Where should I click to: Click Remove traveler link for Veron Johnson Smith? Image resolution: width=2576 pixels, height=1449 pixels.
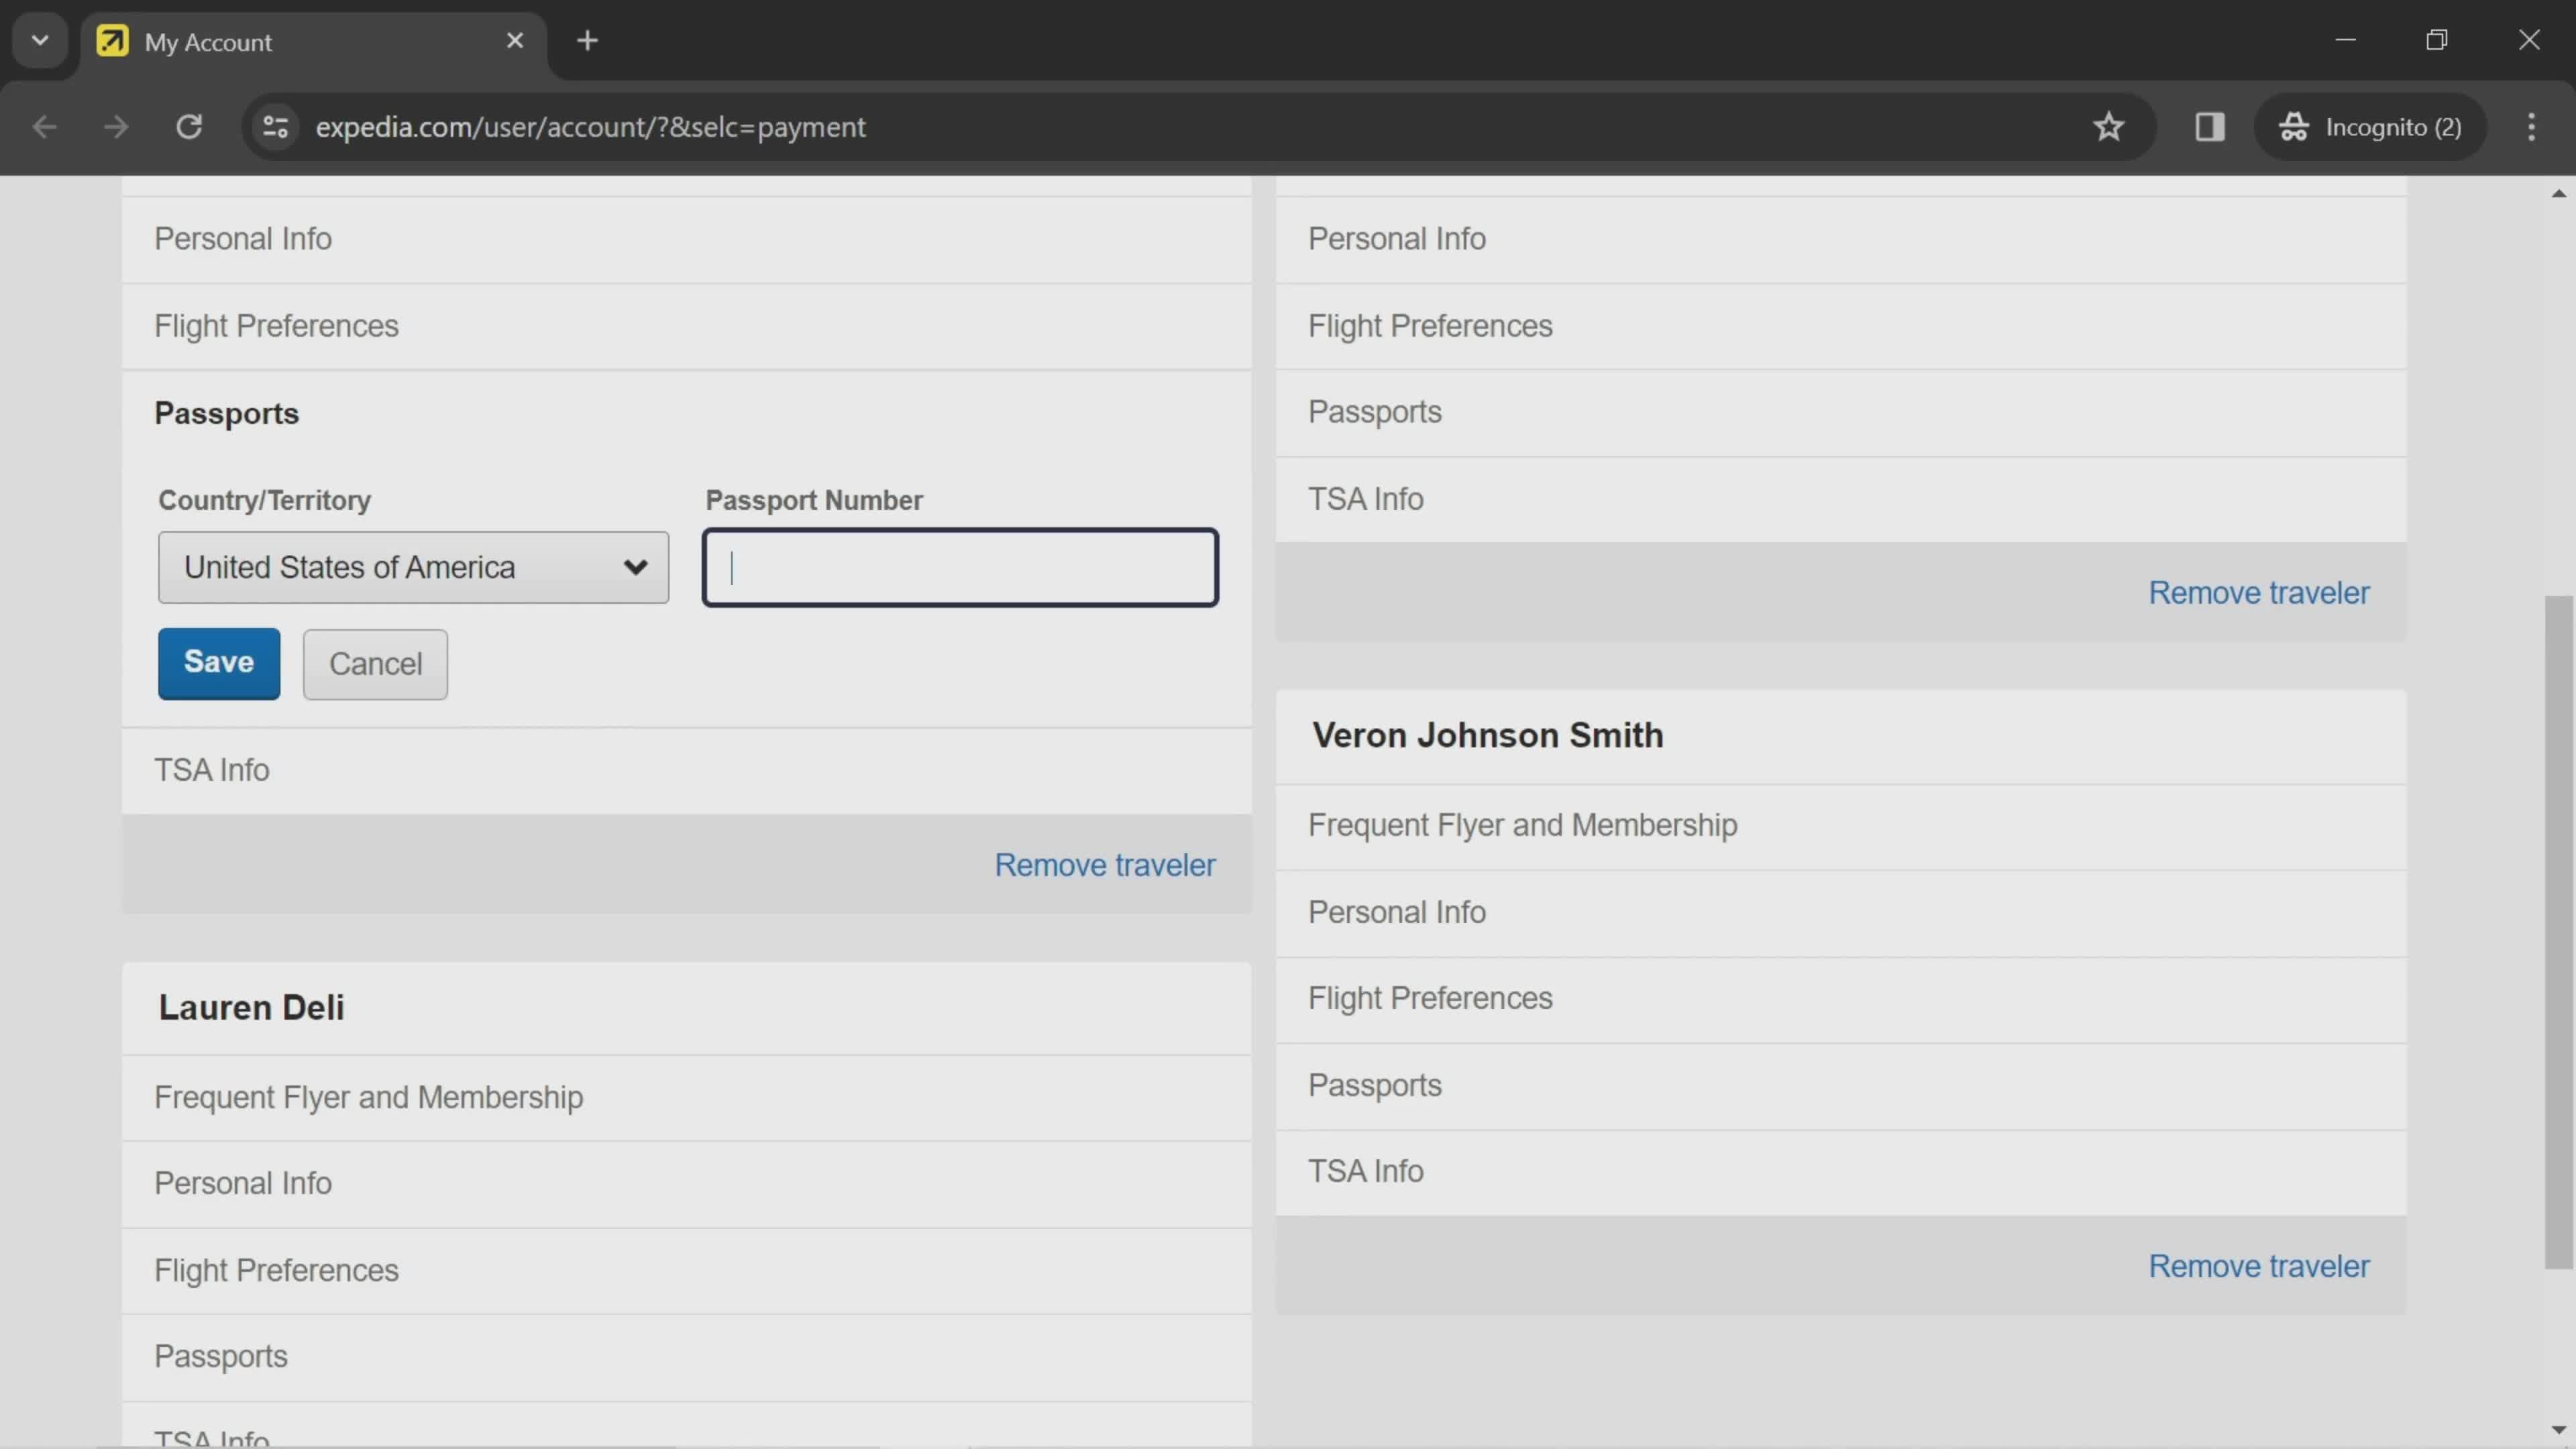coord(2259,1267)
